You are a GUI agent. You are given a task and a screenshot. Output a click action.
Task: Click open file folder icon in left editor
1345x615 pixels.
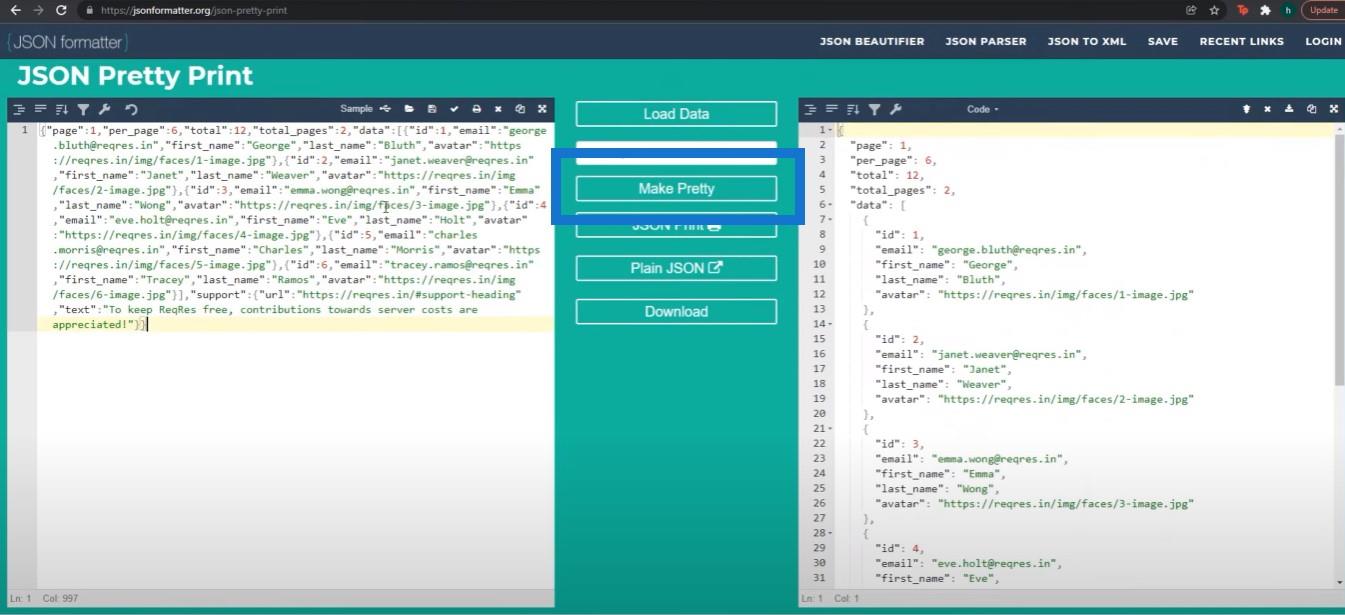pos(409,109)
